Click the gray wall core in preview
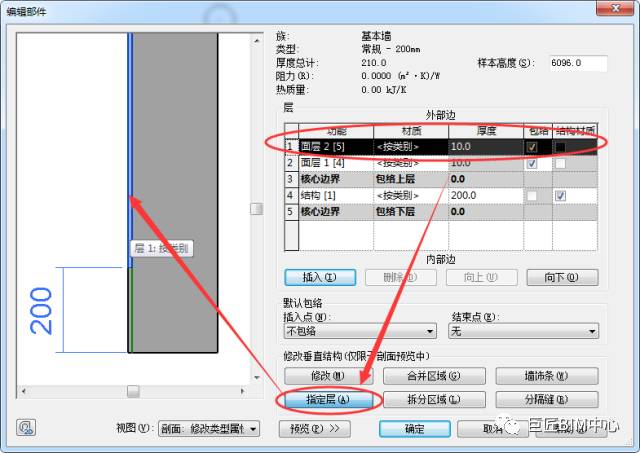The width and height of the screenshot is (640, 453). click(x=176, y=193)
